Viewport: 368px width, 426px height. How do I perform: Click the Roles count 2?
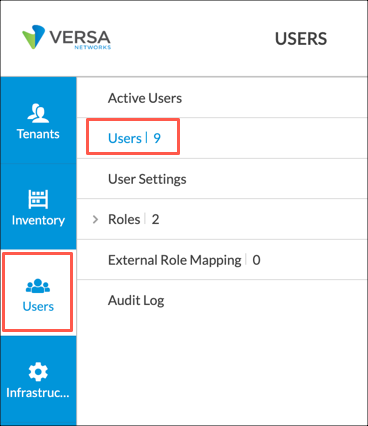[155, 219]
